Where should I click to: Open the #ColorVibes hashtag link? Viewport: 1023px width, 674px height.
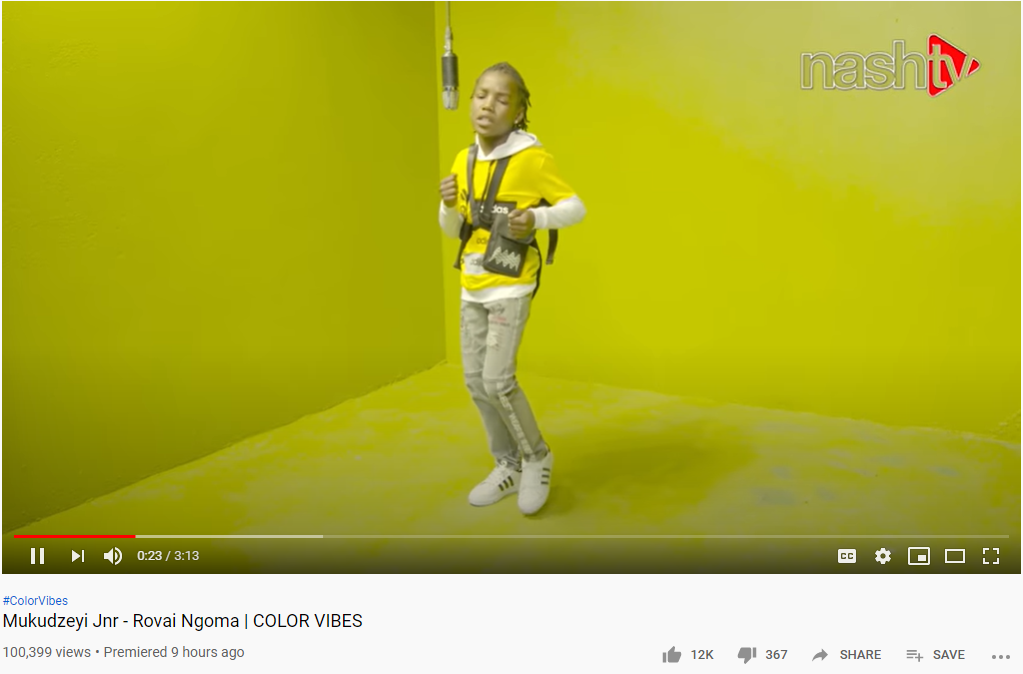tap(35, 600)
